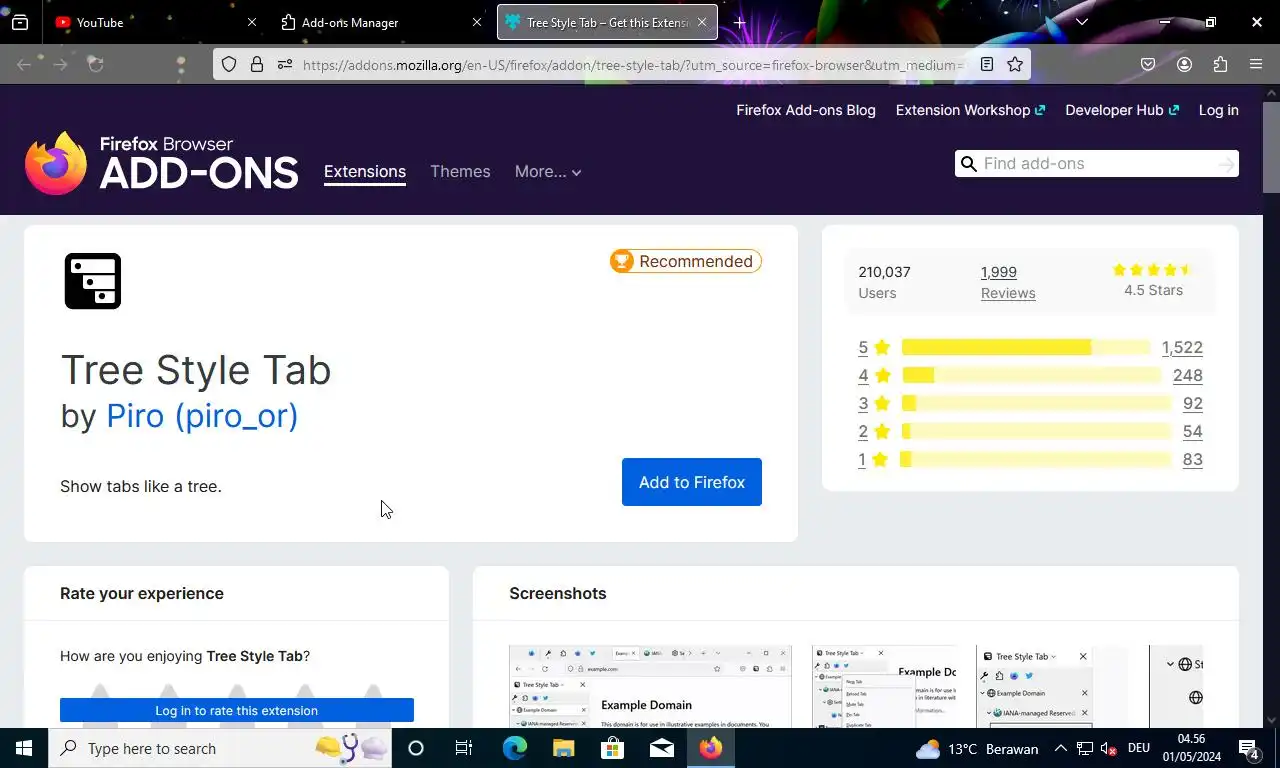Select the Themes navigation item
1280x768 pixels.
[460, 171]
